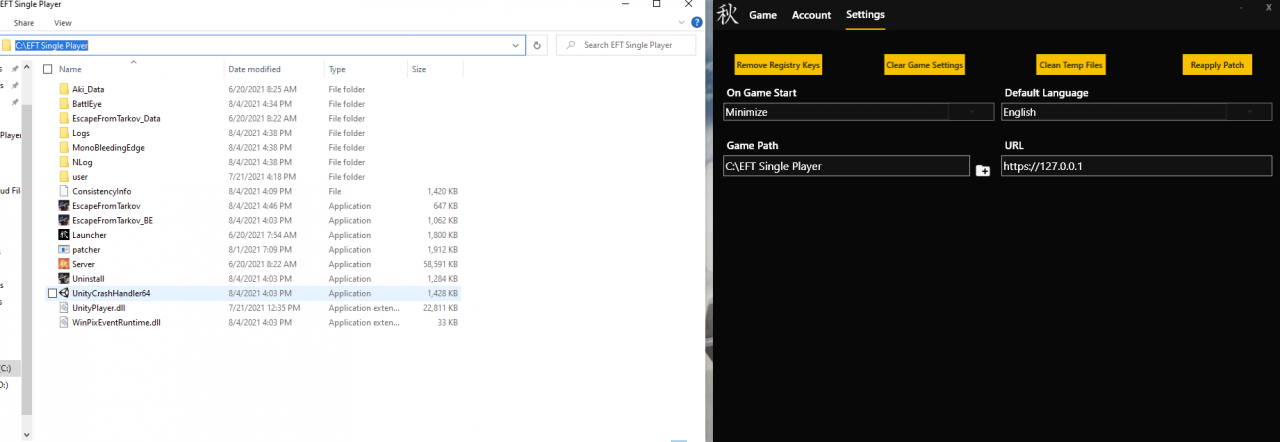1280x442 pixels.
Task: Click the BattlEye folder icon
Action: tap(64, 104)
